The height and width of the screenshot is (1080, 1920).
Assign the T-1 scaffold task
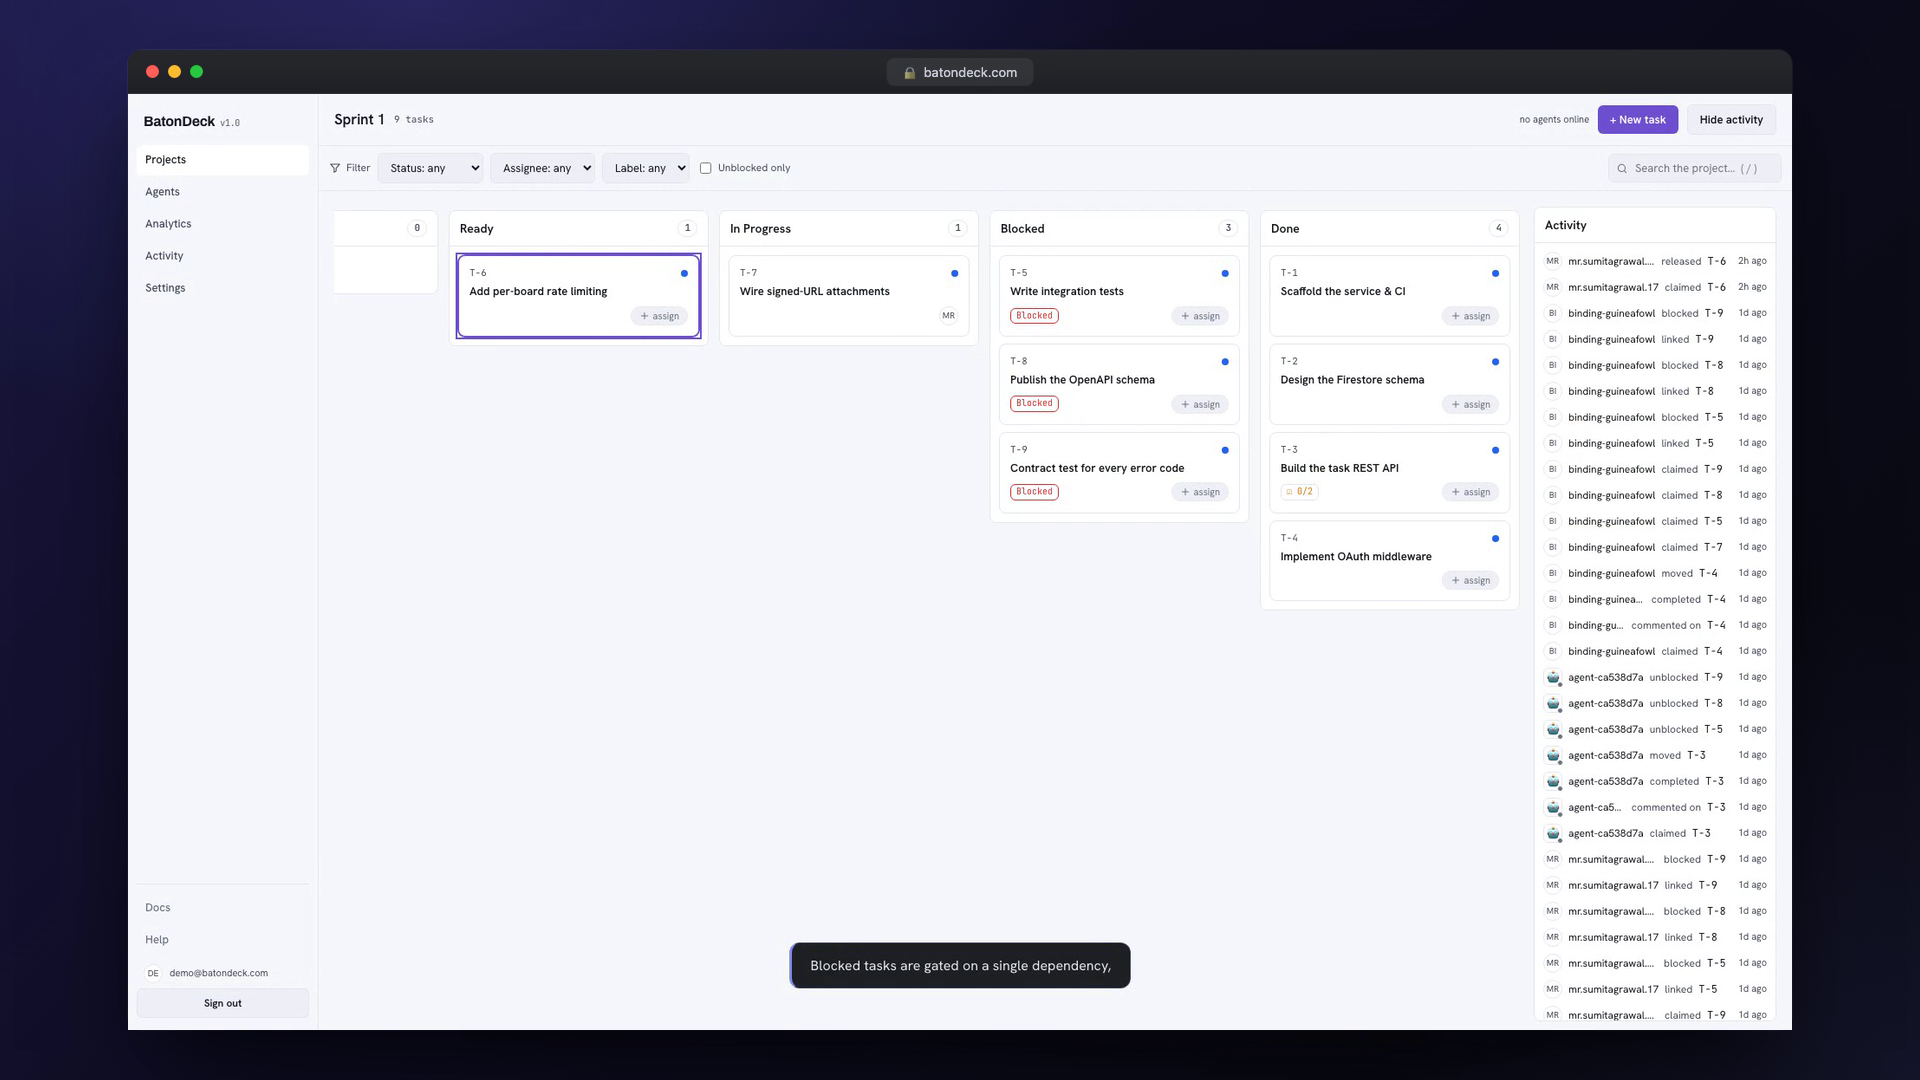(x=1470, y=316)
